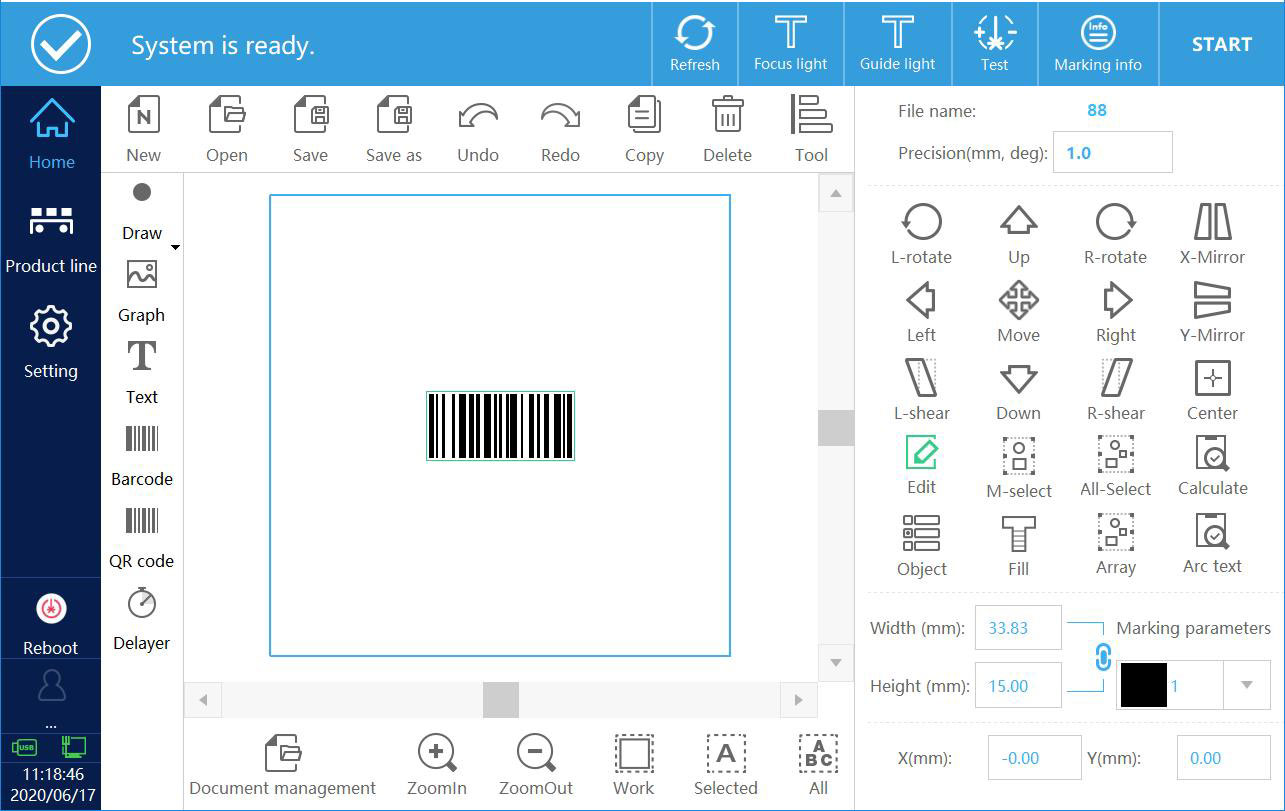Click the Precision input field

[1112, 153]
